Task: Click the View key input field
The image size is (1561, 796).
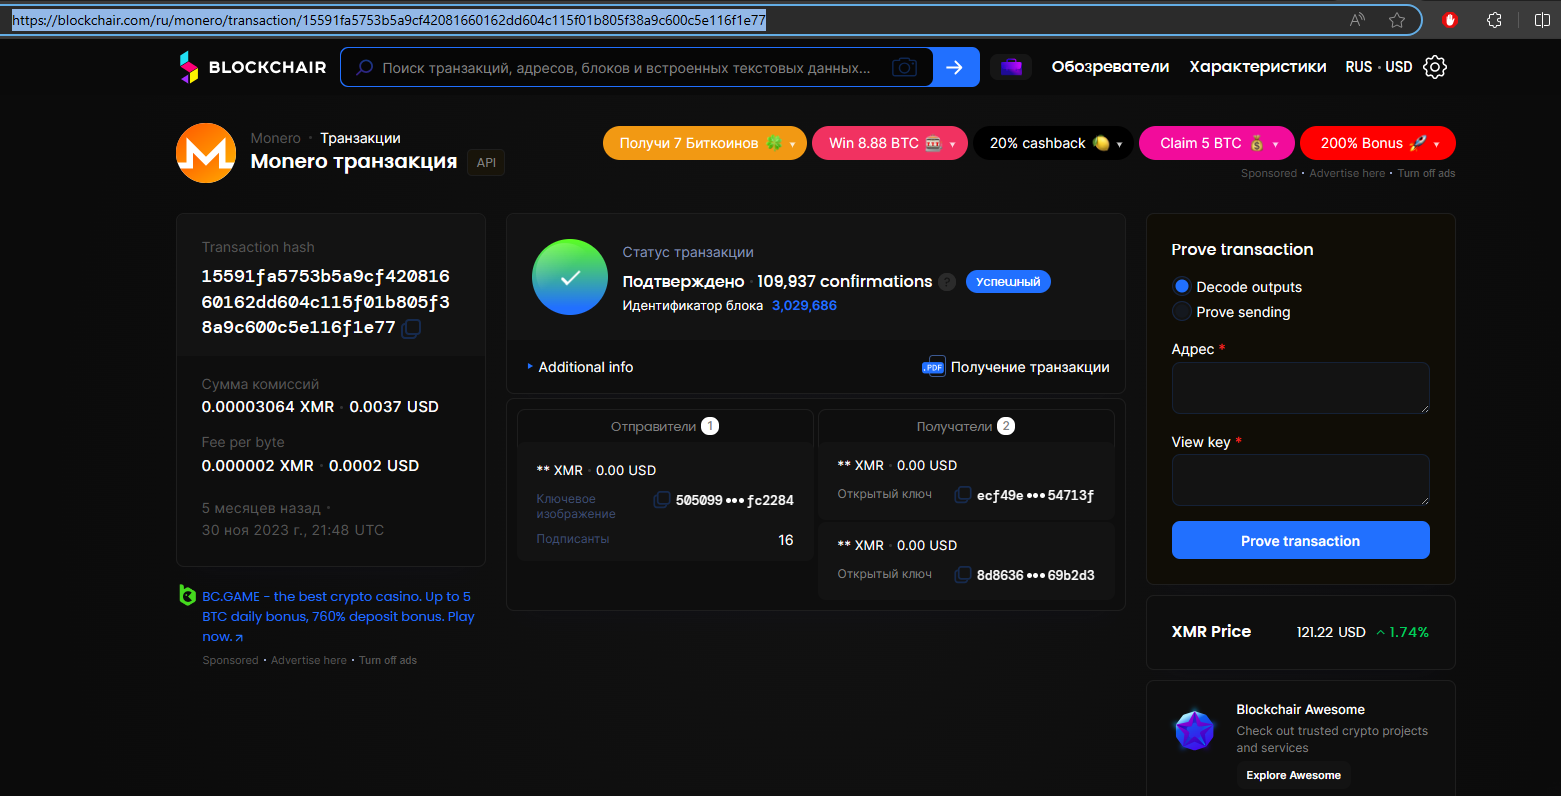Action: coord(1300,480)
